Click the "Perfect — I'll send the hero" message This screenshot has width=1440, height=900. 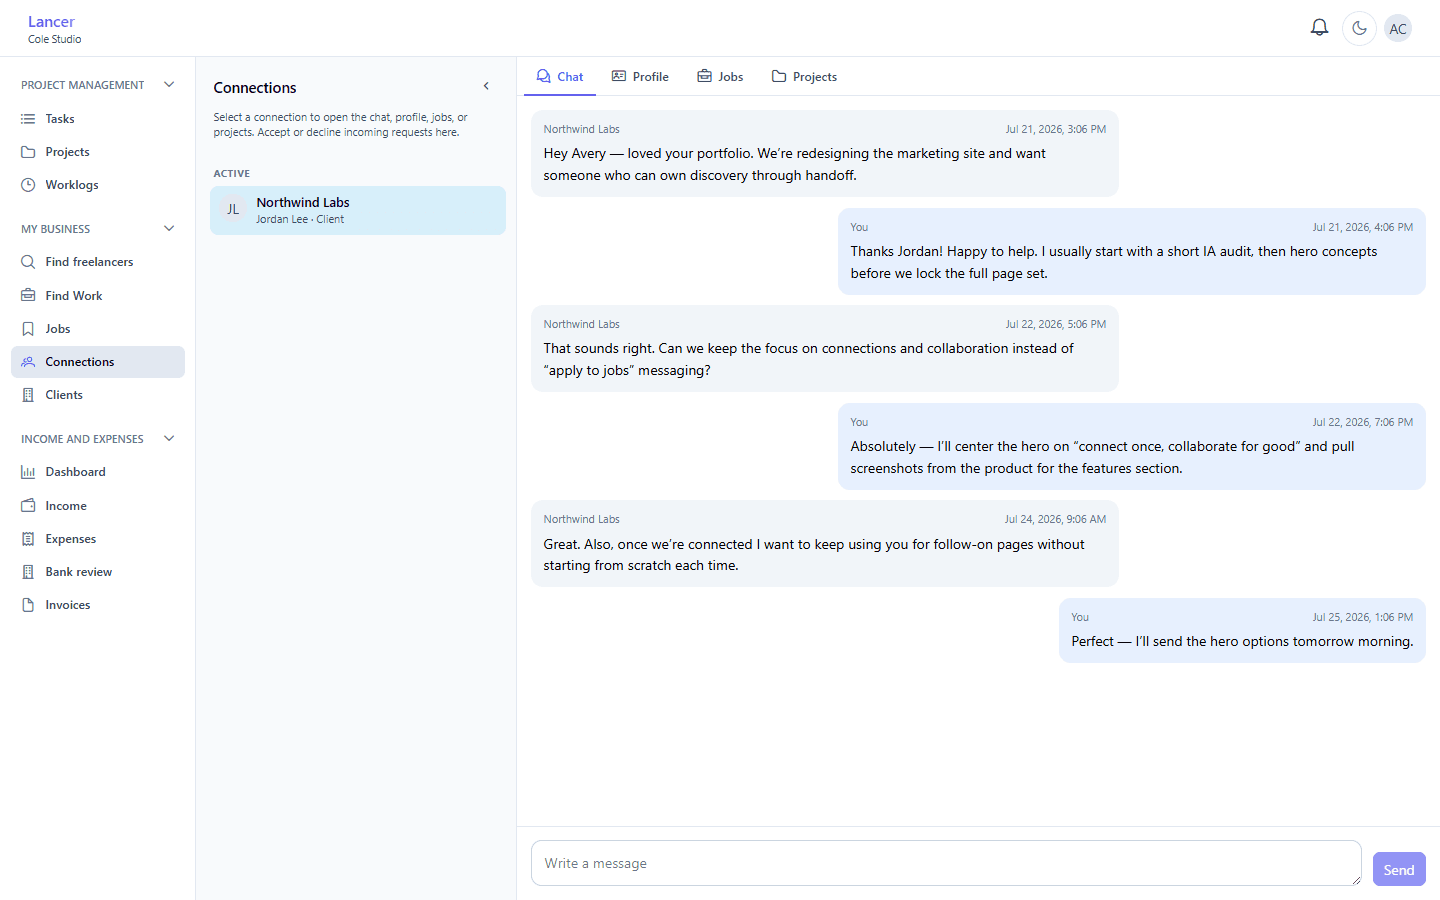click(1242, 631)
